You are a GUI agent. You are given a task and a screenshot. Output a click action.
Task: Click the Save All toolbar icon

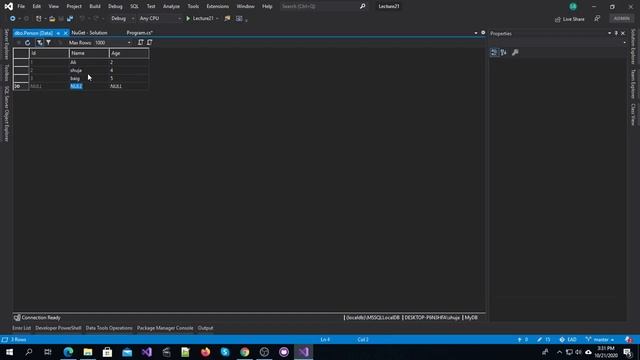click(x=70, y=18)
